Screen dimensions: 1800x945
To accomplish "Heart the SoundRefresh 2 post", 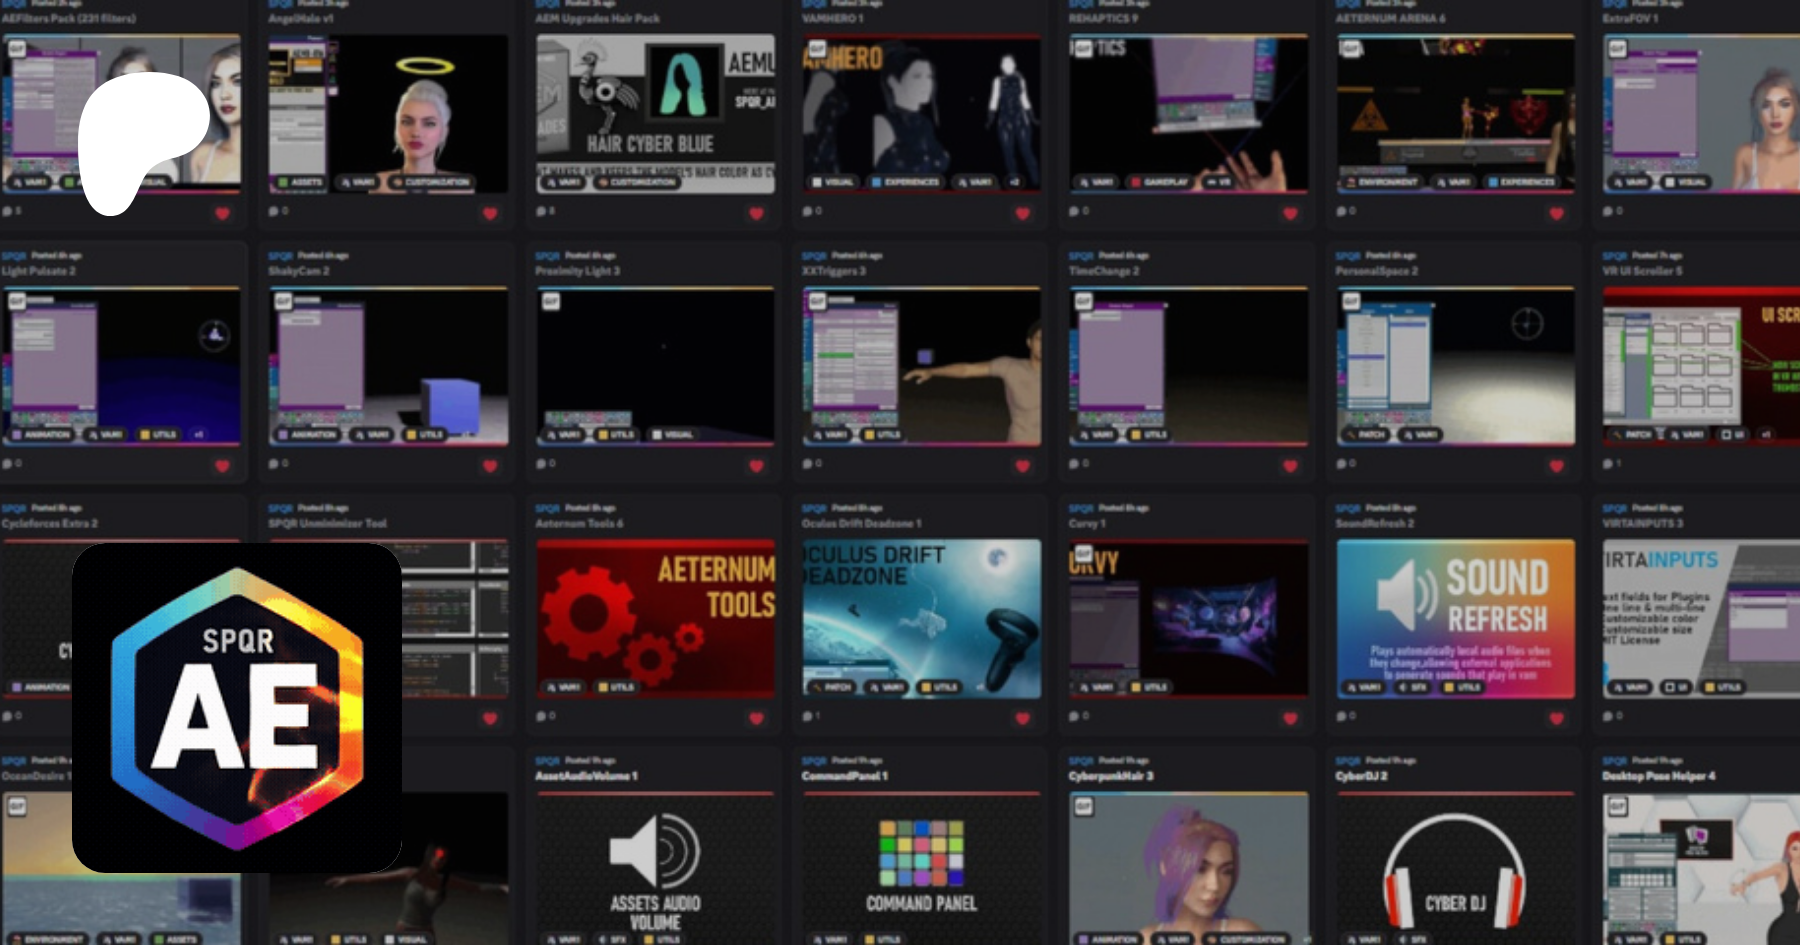I will pos(1557,718).
